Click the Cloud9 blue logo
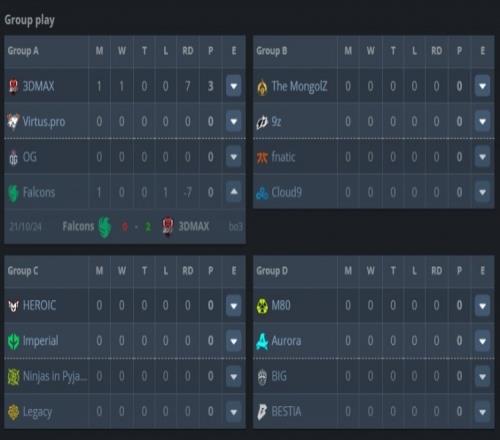 [262, 193]
